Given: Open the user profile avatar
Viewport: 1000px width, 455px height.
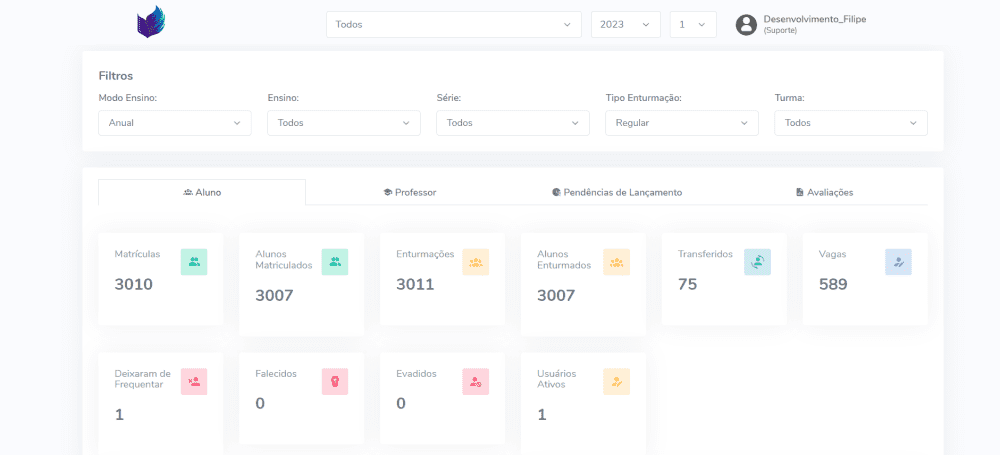Looking at the screenshot, I should coord(746,25).
